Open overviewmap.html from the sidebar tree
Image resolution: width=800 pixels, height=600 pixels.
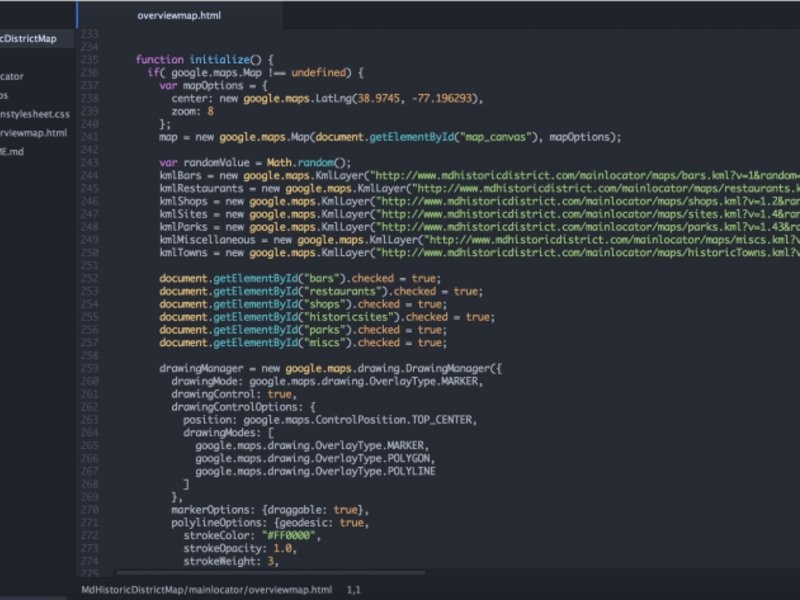tap(34, 133)
